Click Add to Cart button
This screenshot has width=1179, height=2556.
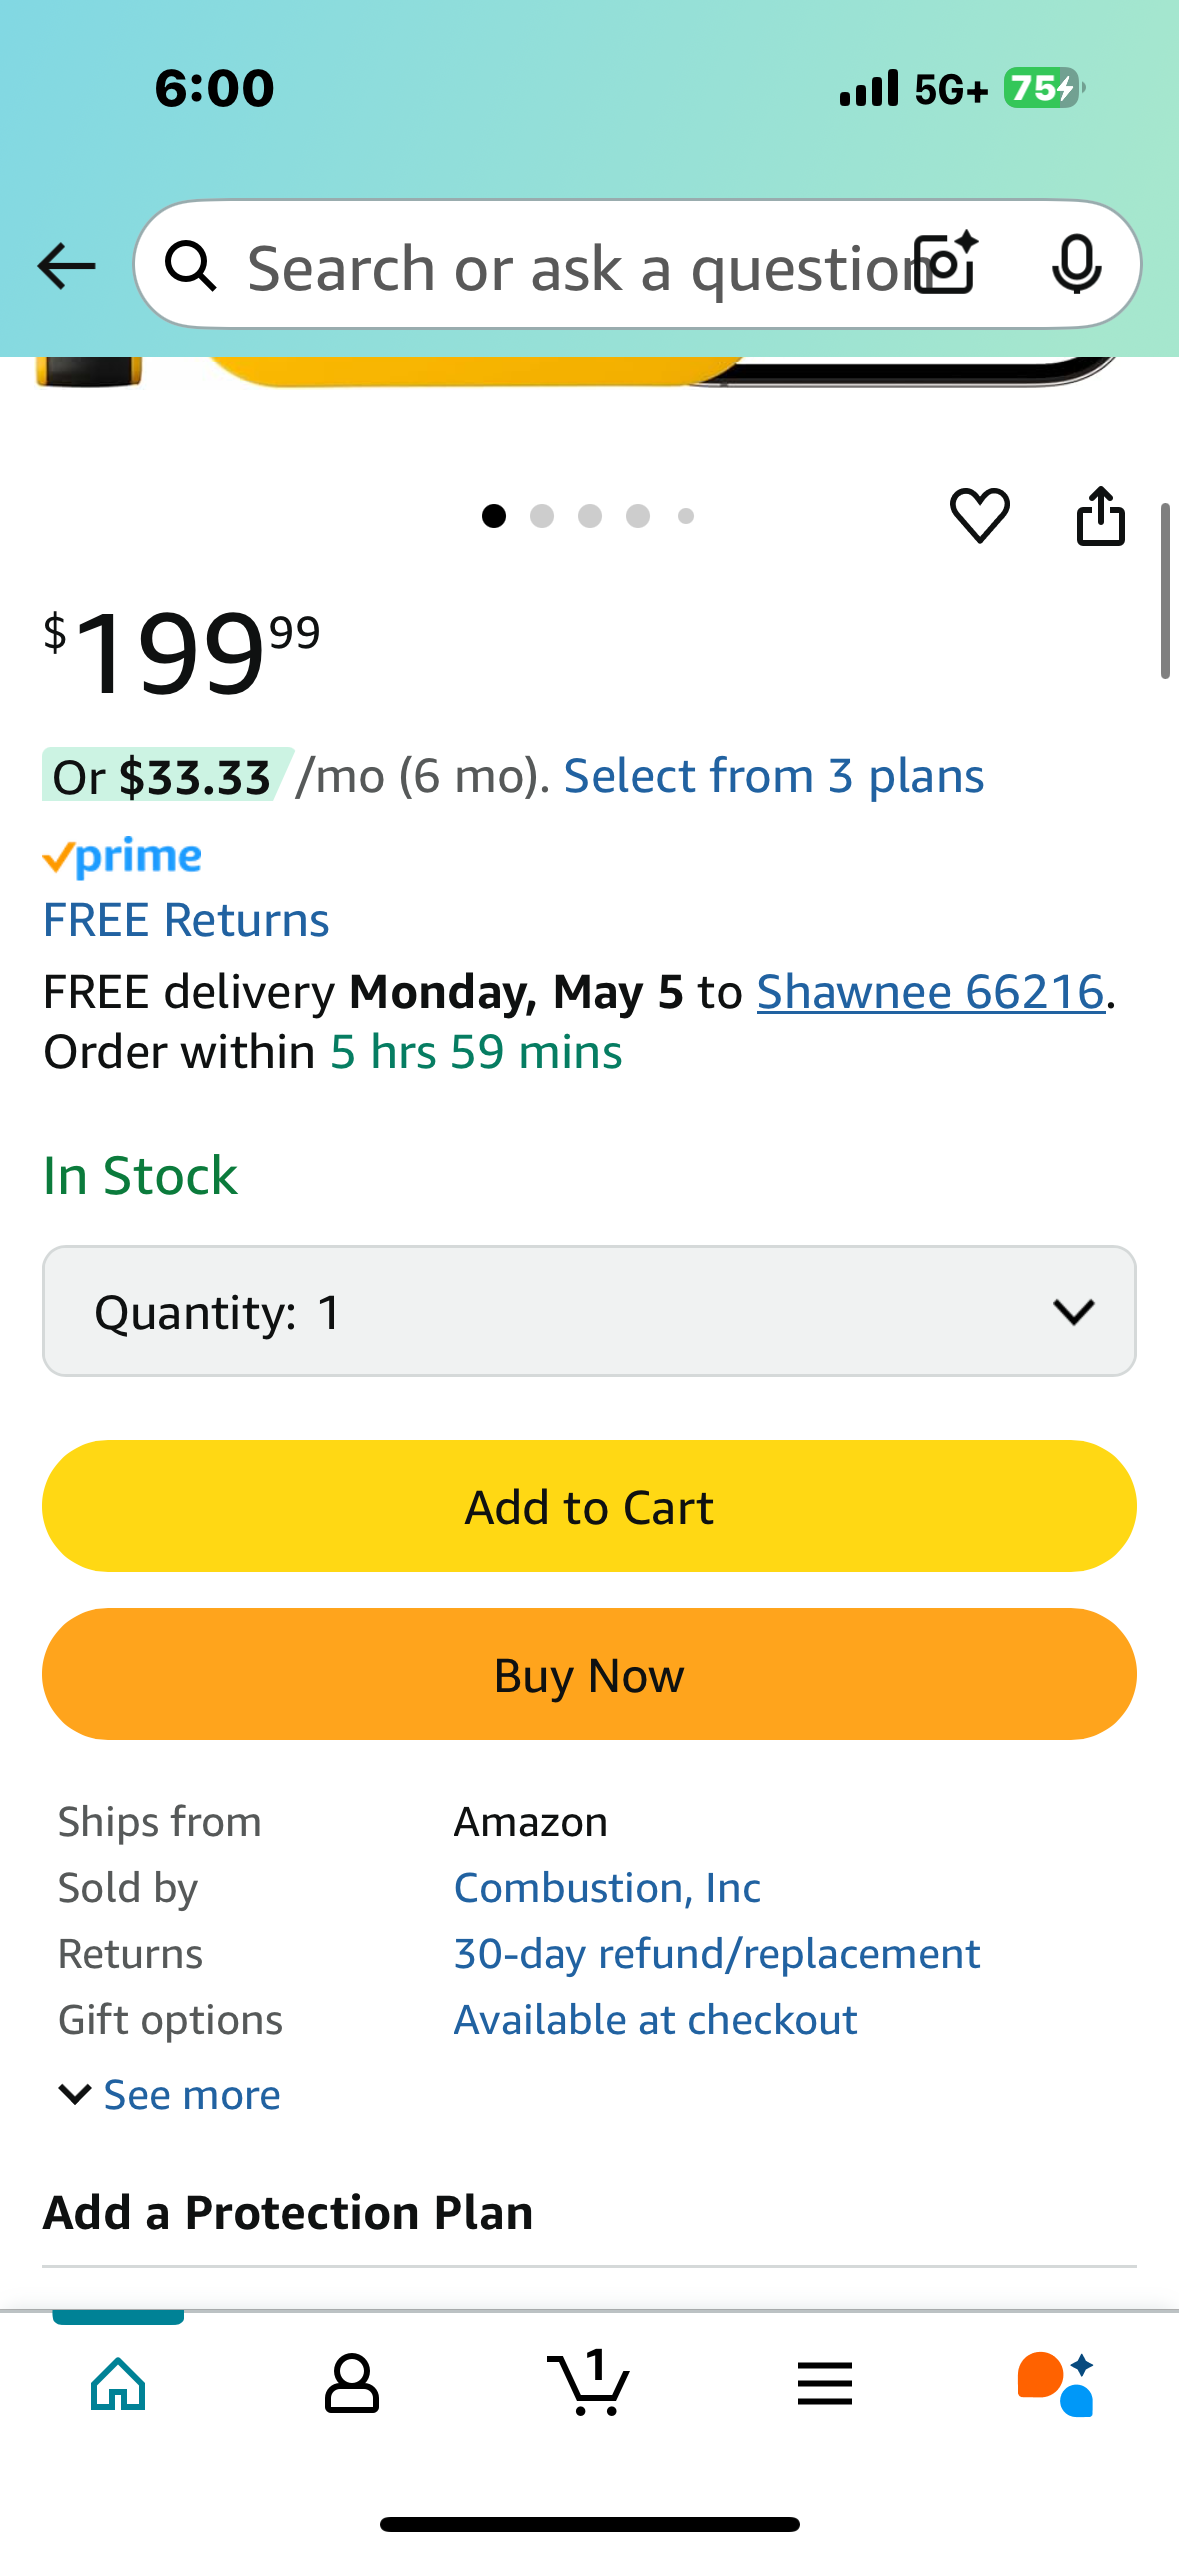coord(589,1506)
